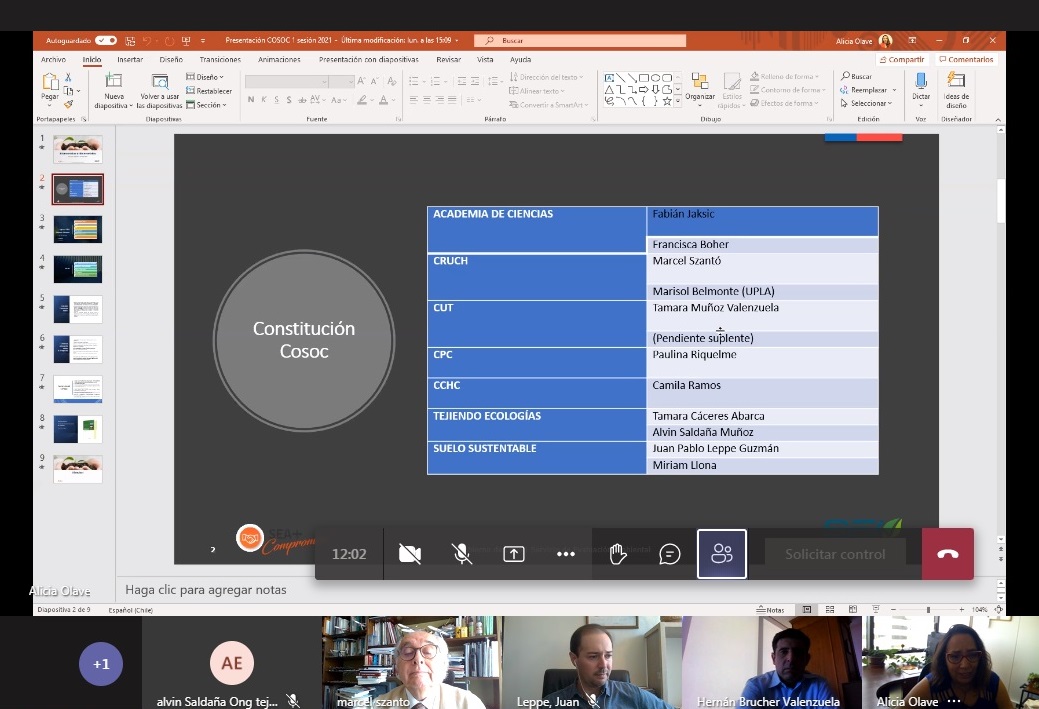Expand the Sección dropdown
Image resolution: width=1039 pixels, height=709 pixels.
208,104
